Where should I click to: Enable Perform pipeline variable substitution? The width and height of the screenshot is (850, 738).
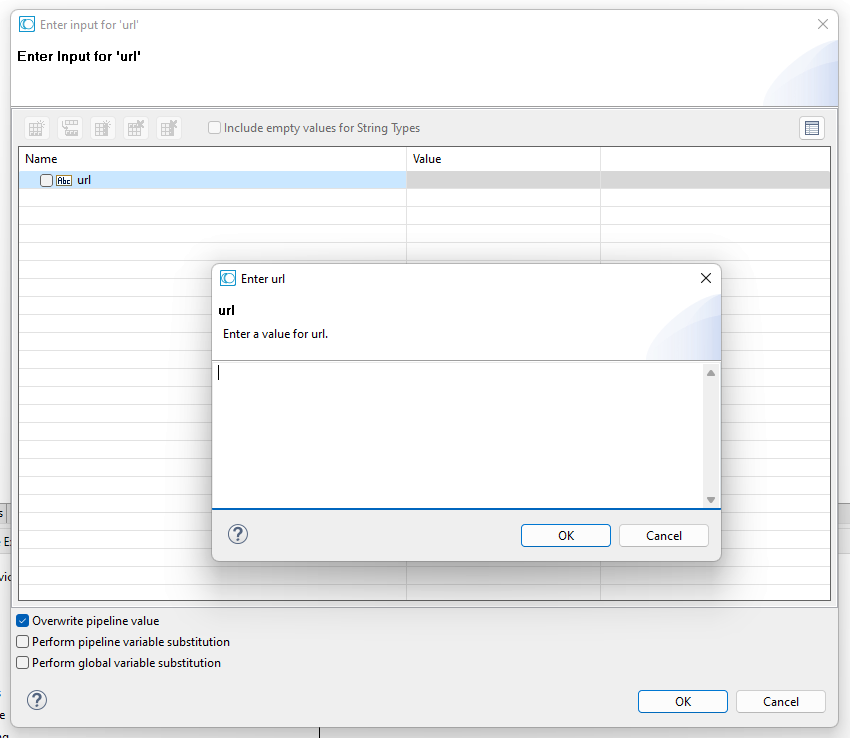tap(21, 641)
